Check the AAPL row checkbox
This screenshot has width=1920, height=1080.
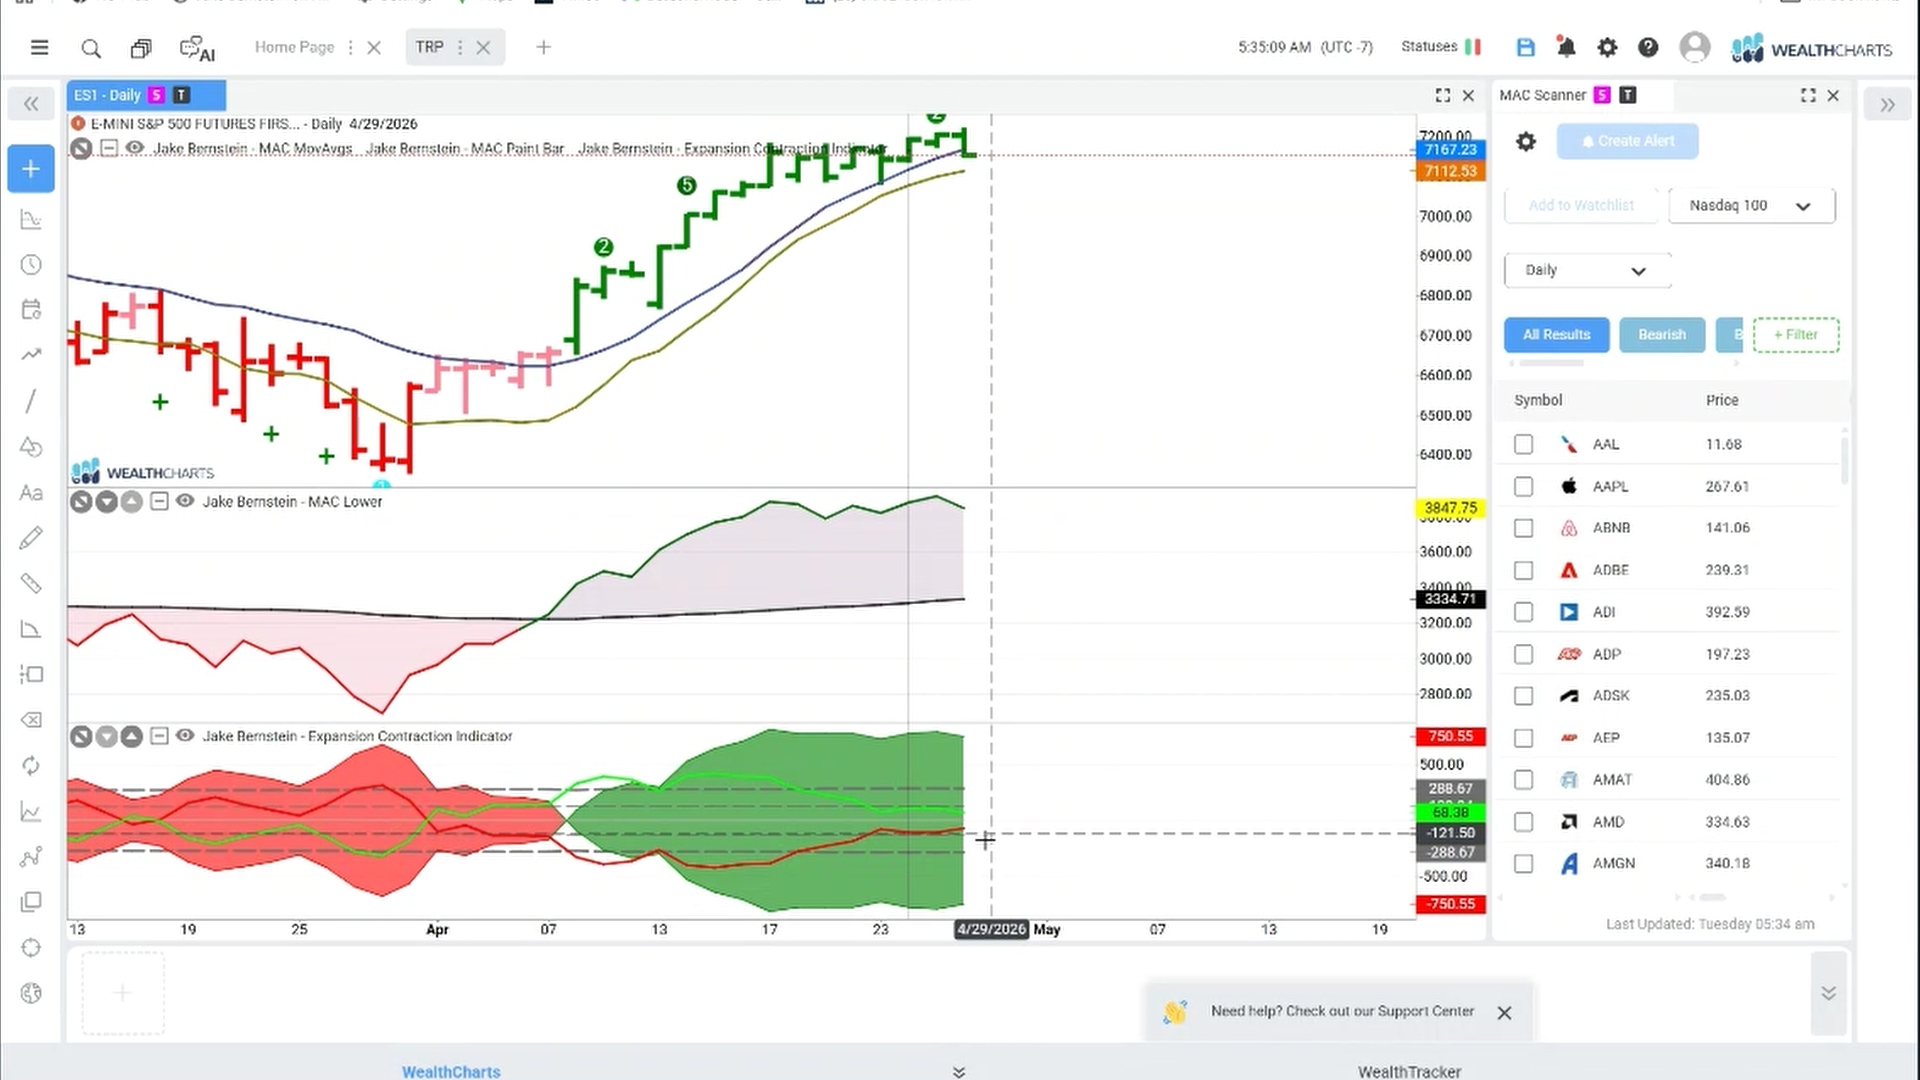[x=1523, y=486]
